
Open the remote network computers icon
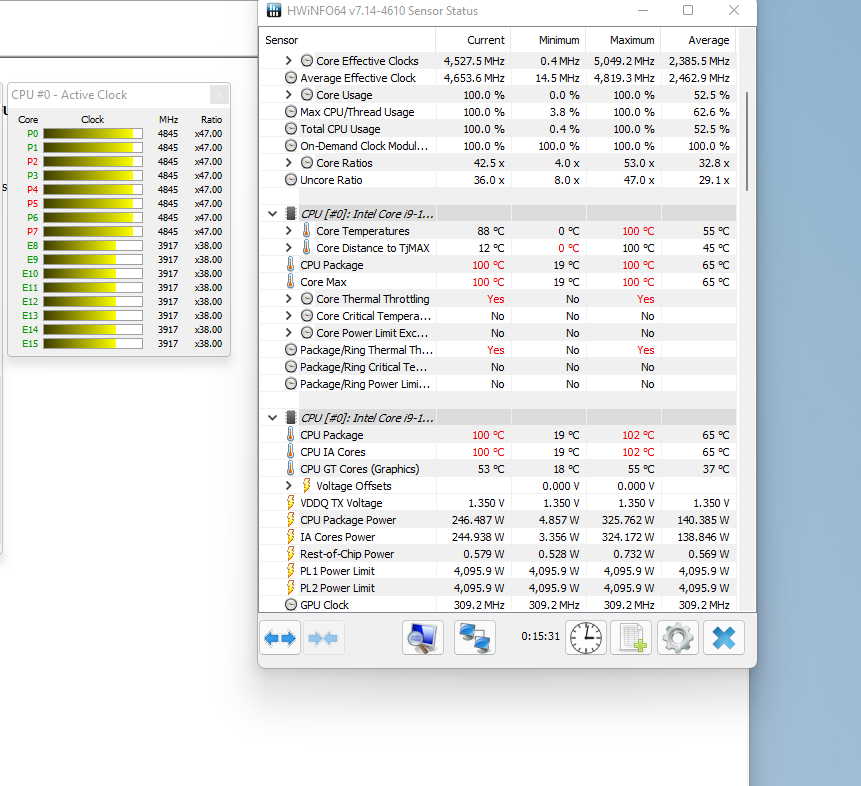pos(474,638)
